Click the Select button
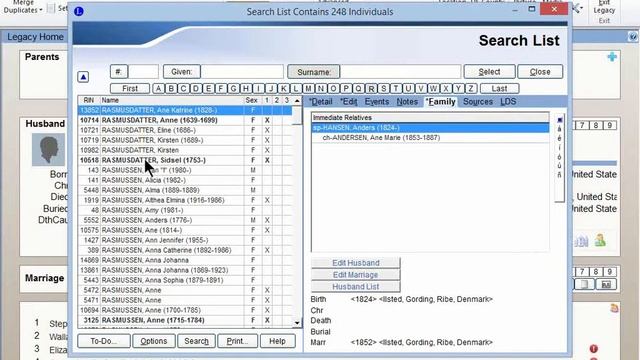640x360 pixels. (x=489, y=72)
